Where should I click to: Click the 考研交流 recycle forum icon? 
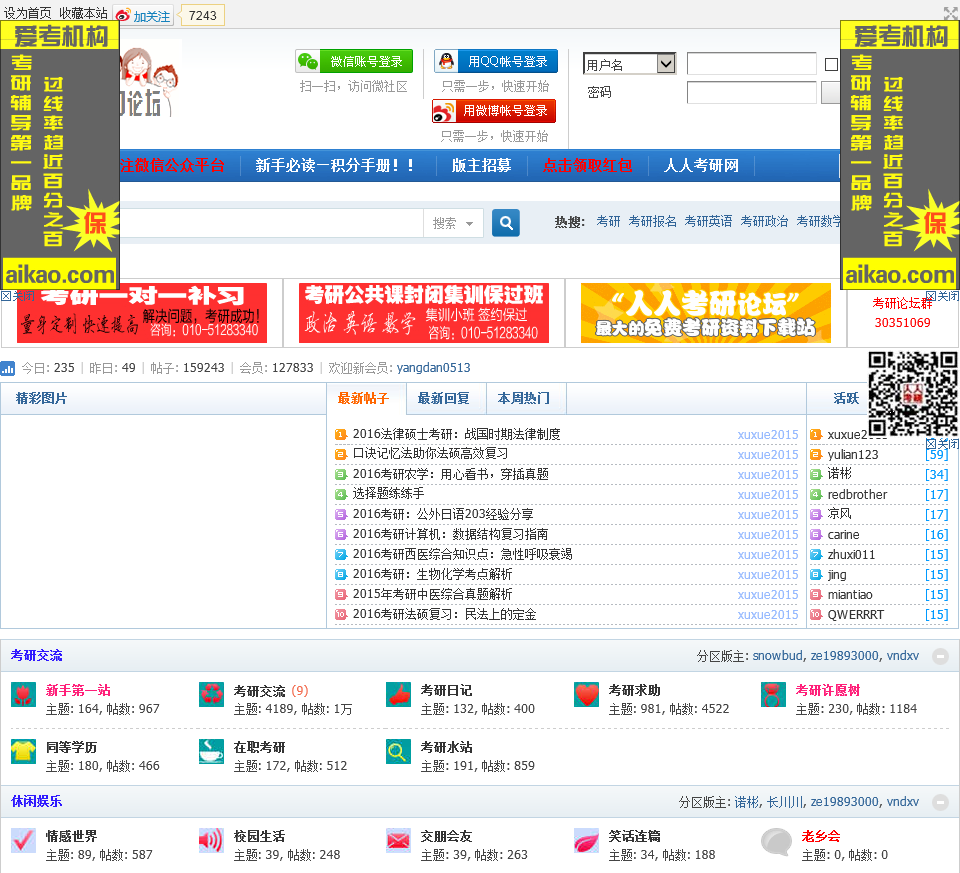coord(211,695)
